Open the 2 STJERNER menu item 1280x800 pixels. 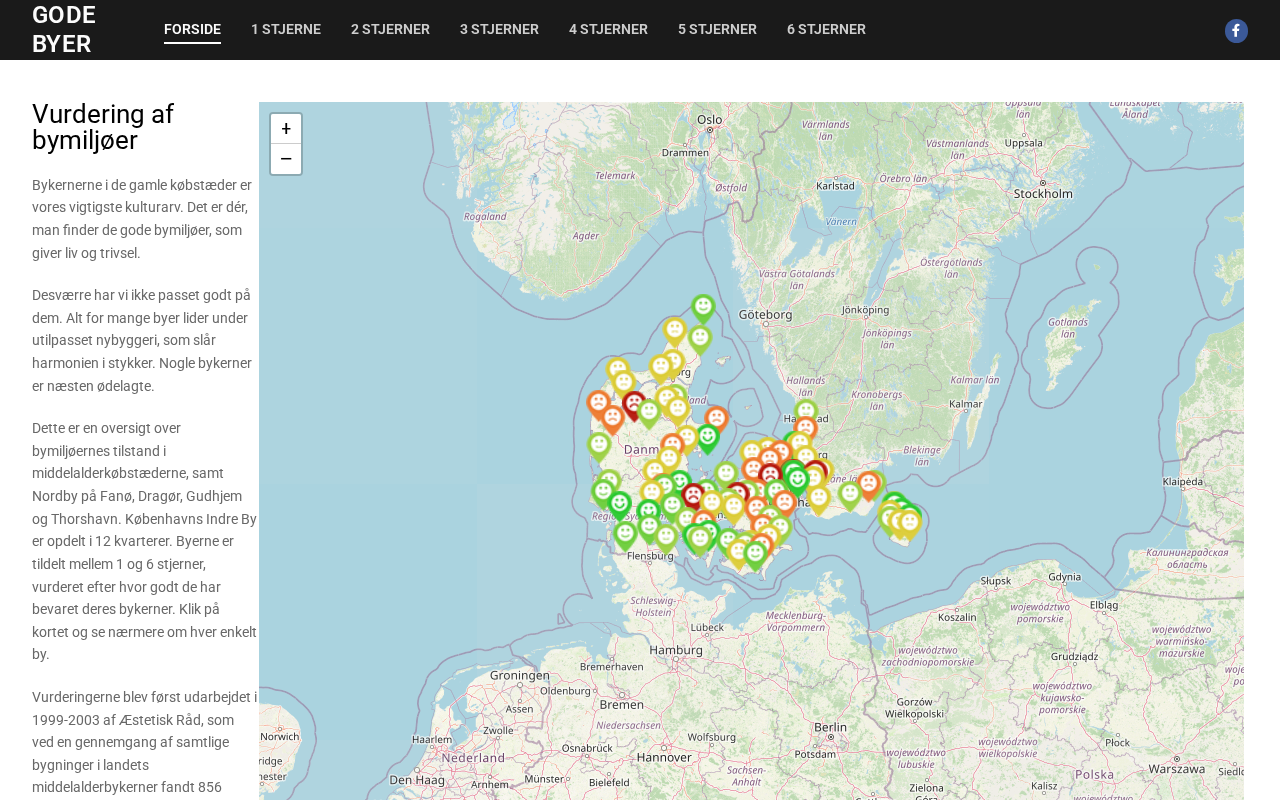coord(390,30)
